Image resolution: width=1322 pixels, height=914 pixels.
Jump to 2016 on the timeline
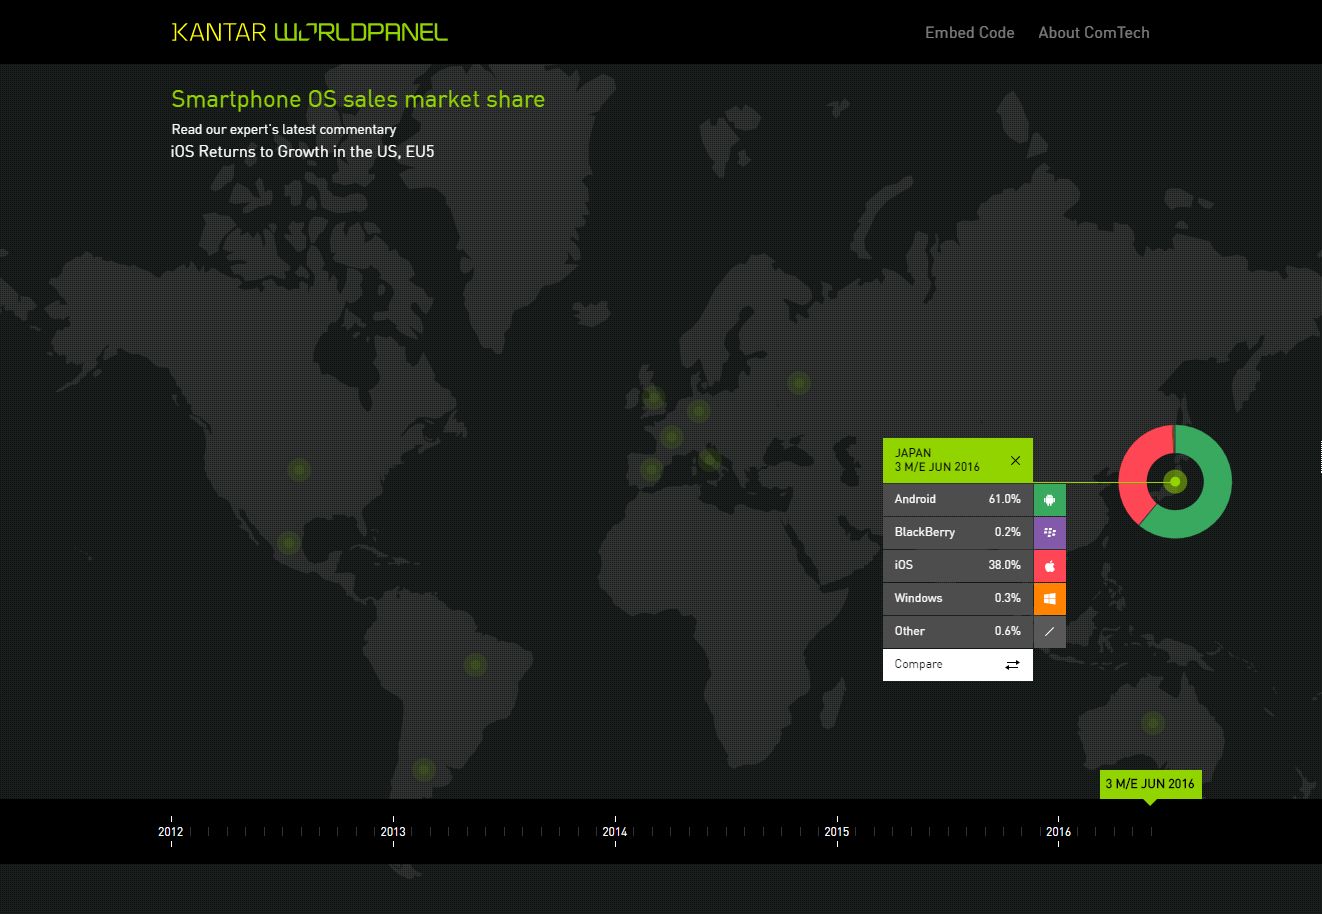(1058, 832)
